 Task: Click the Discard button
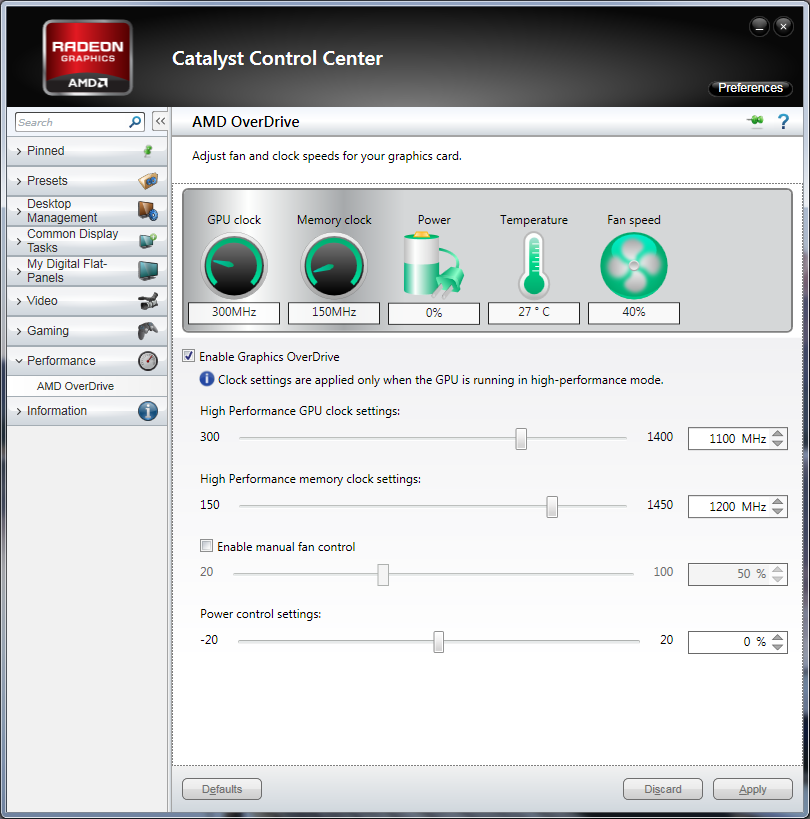click(x=663, y=789)
